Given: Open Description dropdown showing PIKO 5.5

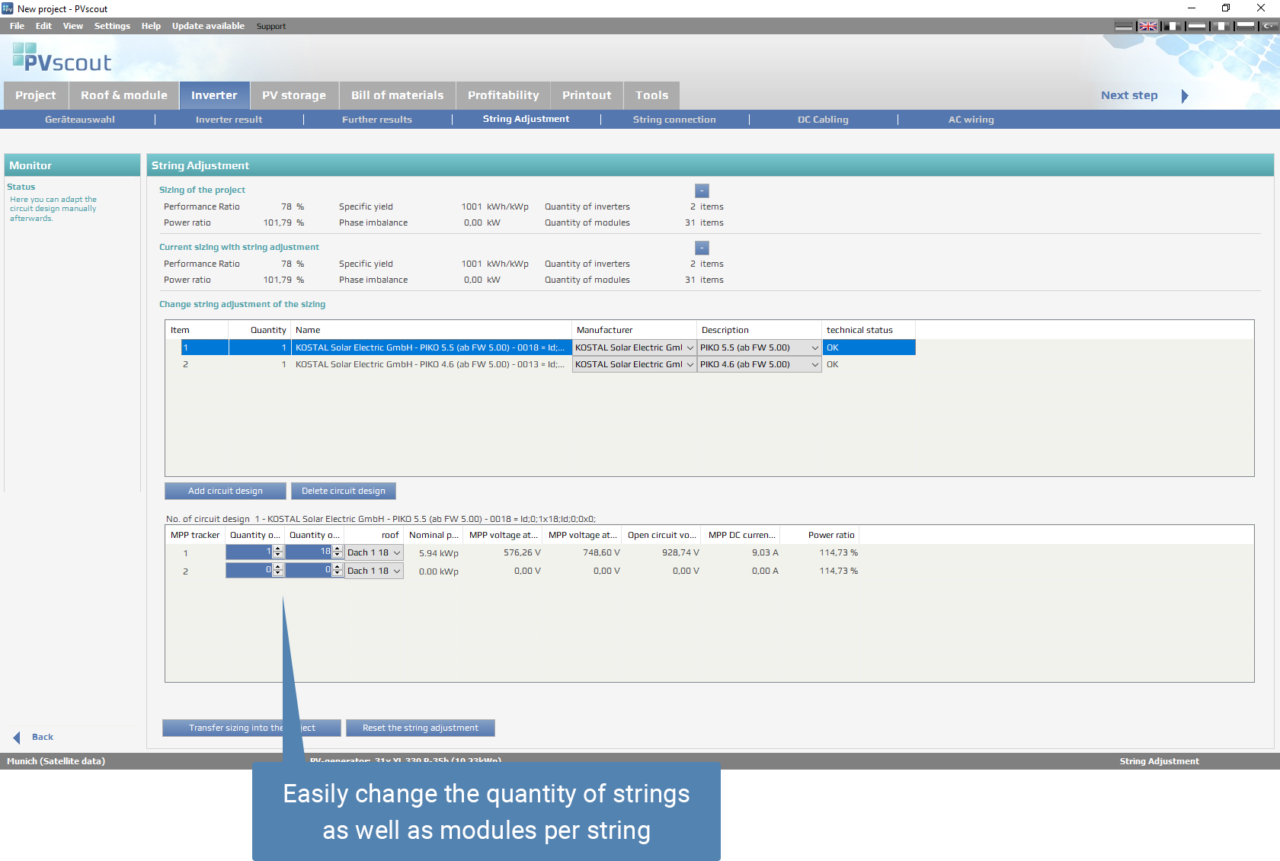Looking at the screenshot, I should tap(759, 348).
